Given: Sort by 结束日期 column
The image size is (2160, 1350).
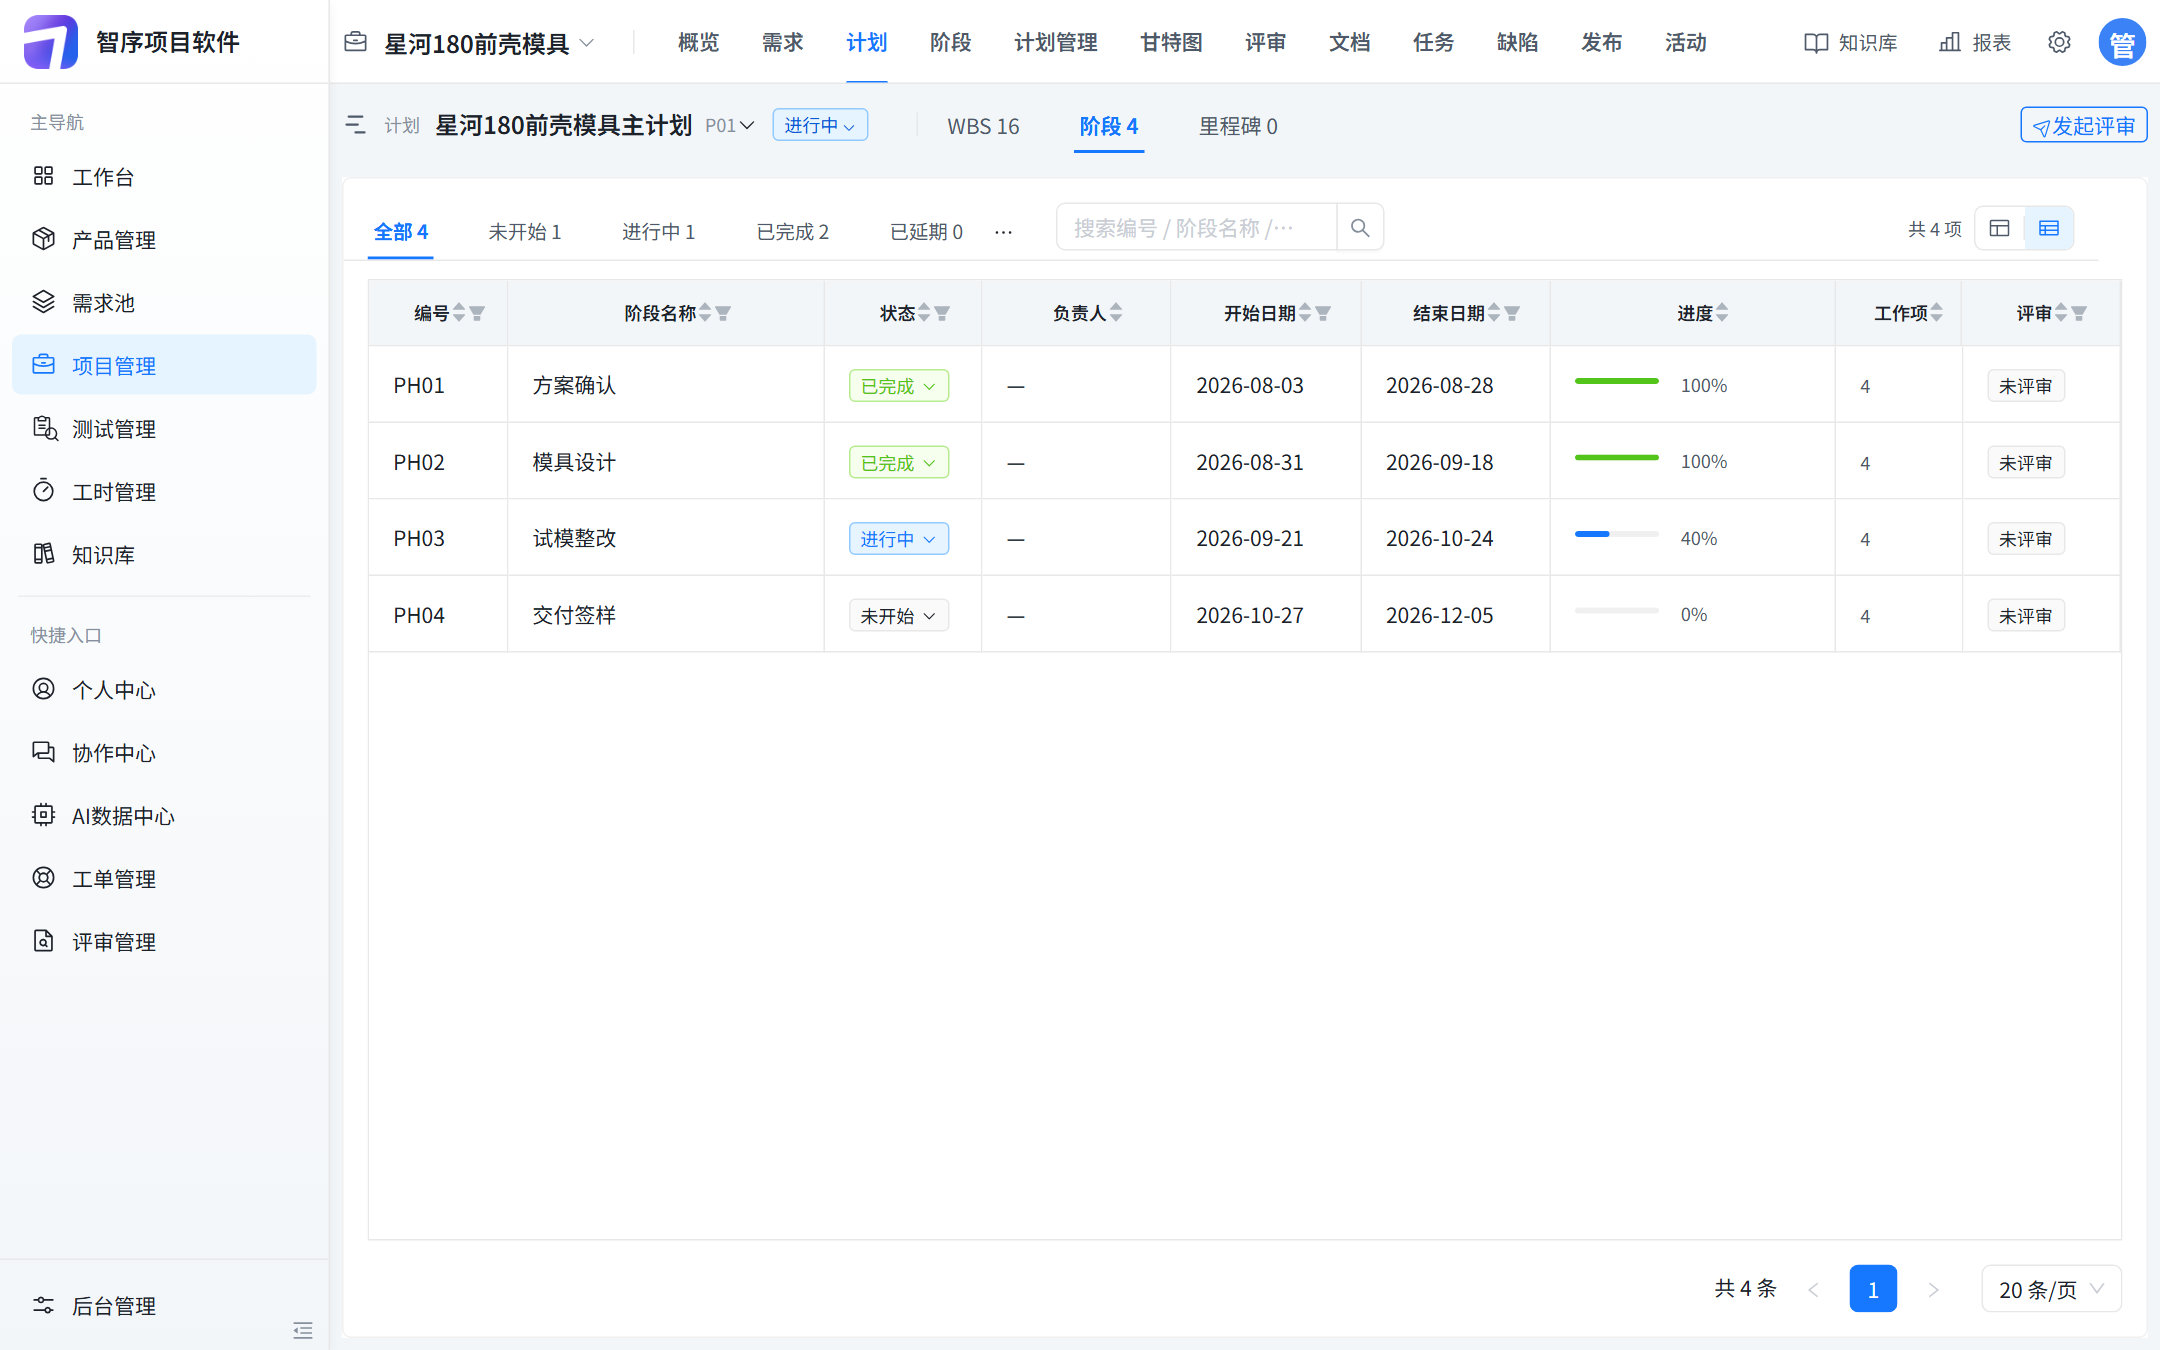Looking at the screenshot, I should [1494, 313].
